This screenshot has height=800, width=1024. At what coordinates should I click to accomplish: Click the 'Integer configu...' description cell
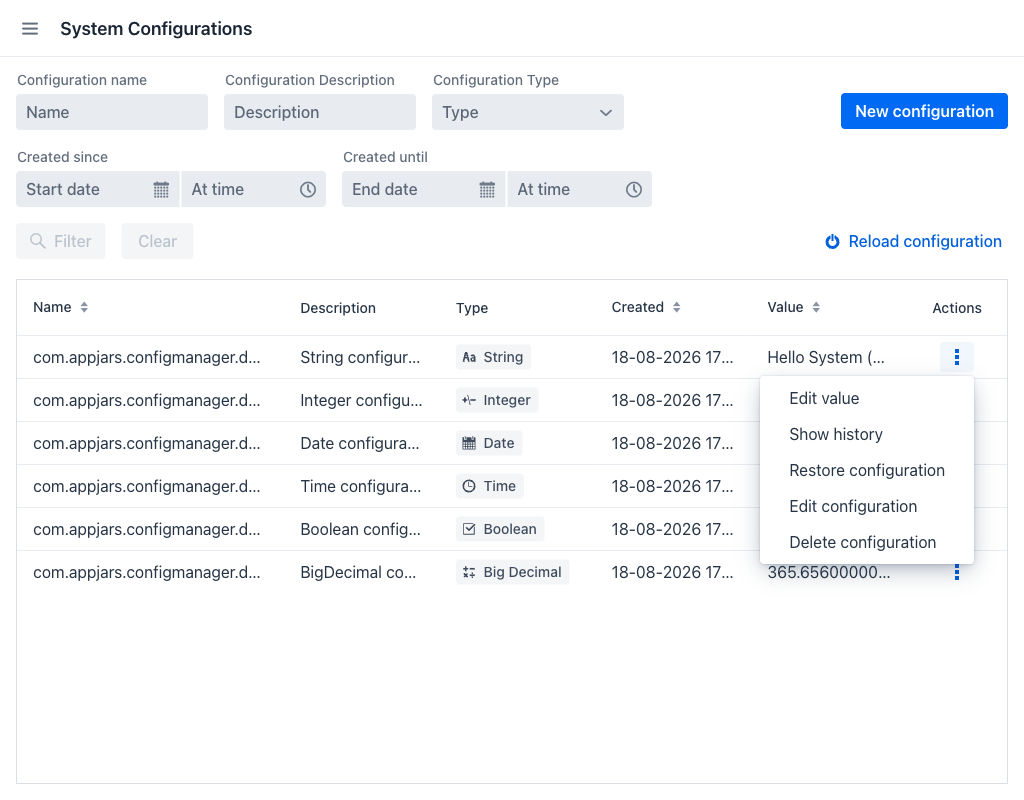pyautogui.click(x=361, y=400)
